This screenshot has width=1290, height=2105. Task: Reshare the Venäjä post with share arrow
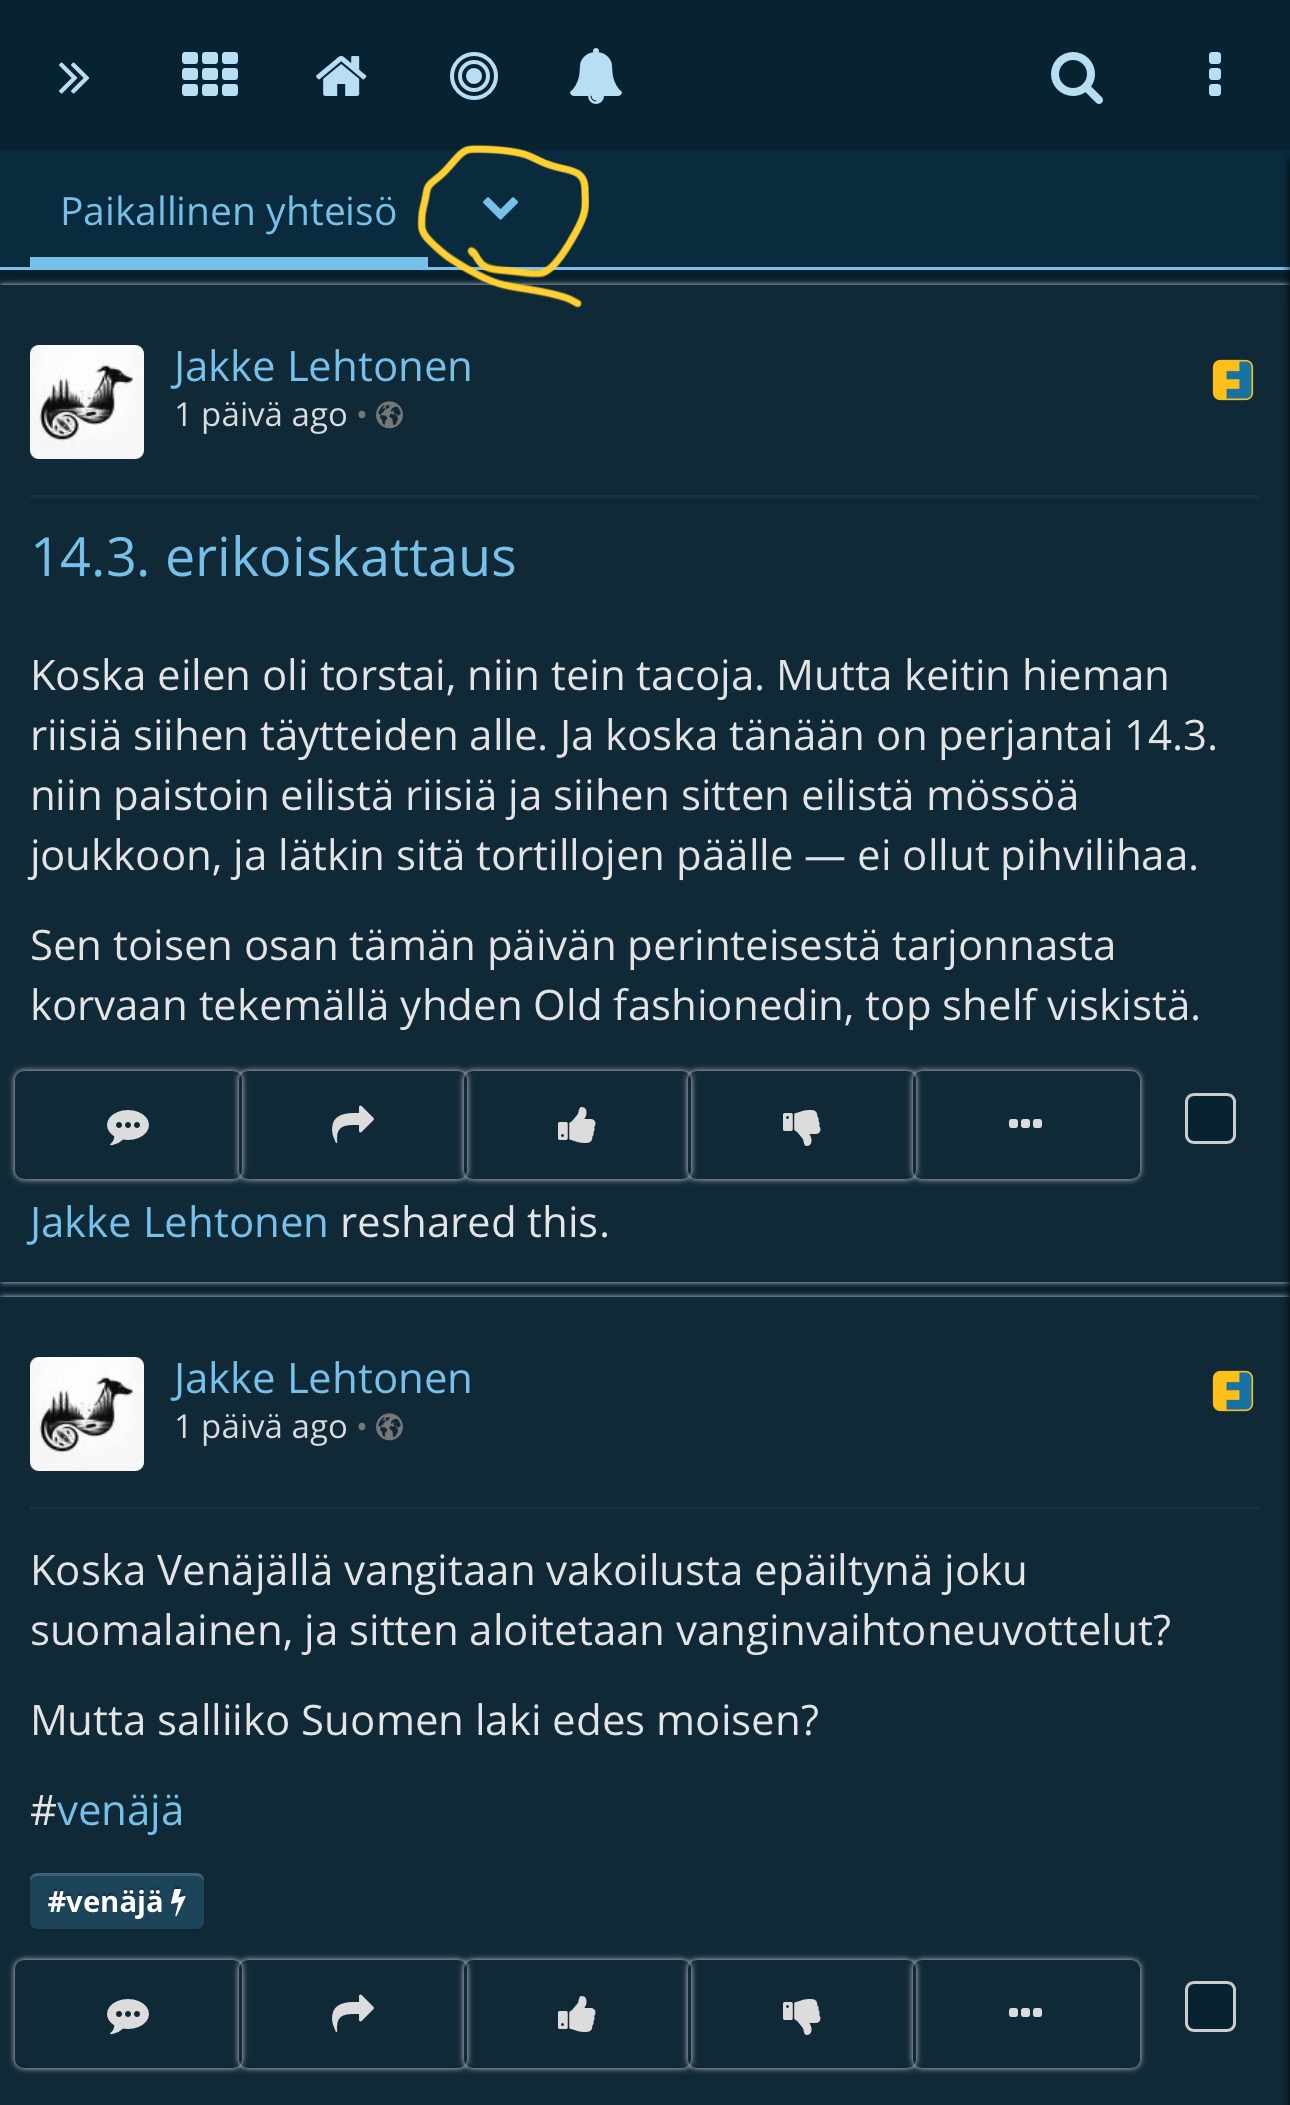tap(352, 2013)
